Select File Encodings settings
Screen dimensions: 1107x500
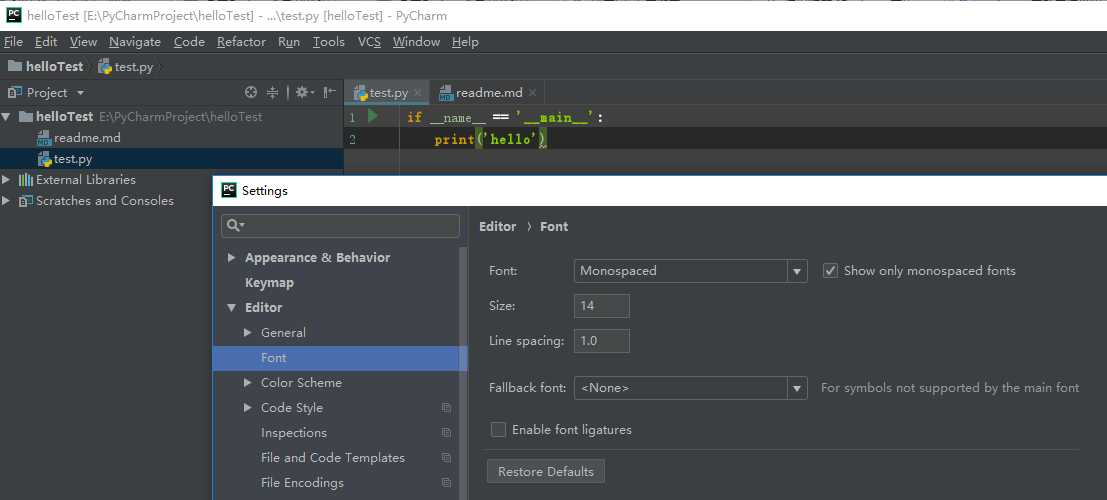302,482
